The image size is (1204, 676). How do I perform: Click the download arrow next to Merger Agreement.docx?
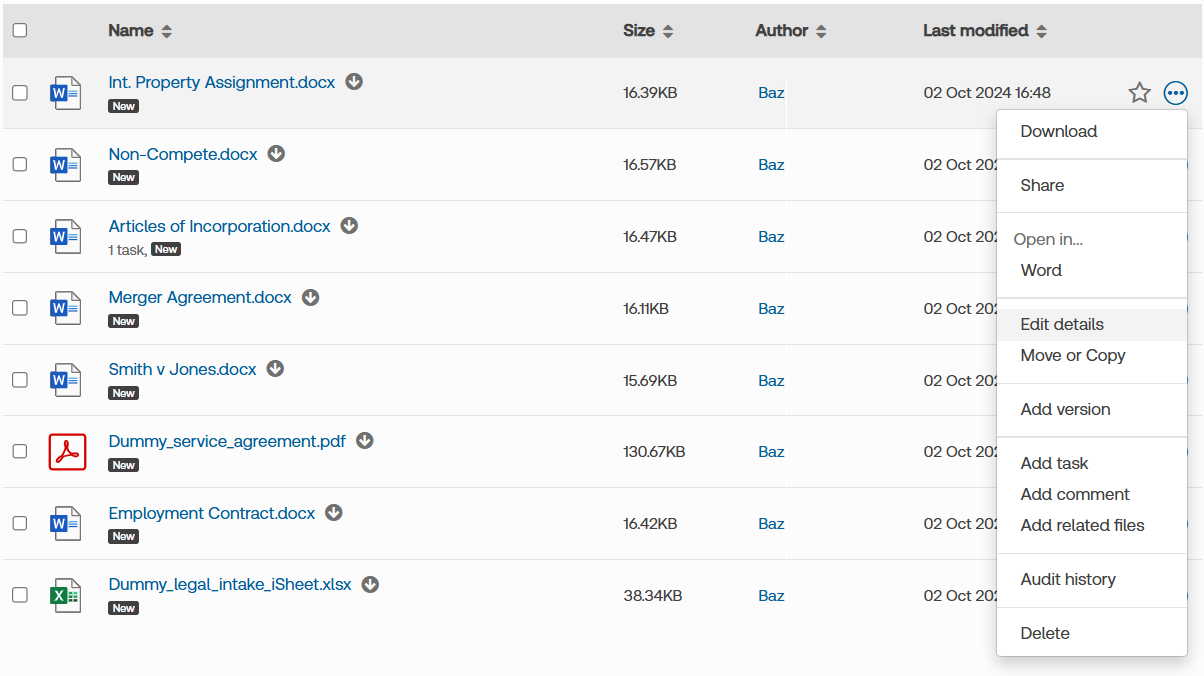point(311,298)
